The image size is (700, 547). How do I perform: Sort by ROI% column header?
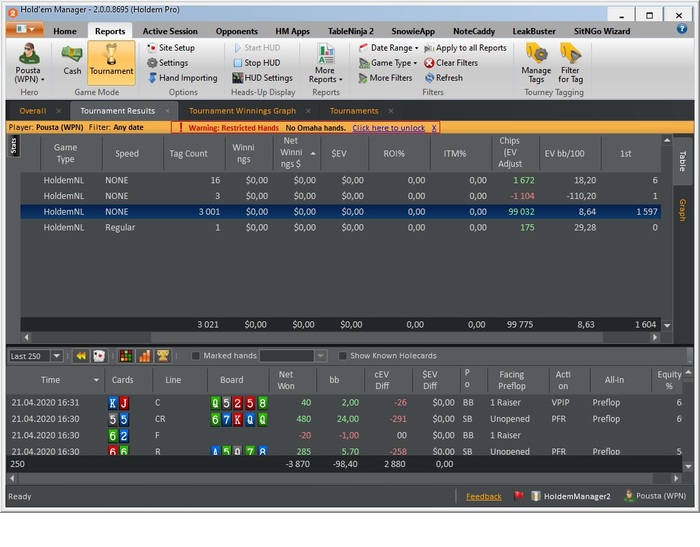click(x=399, y=153)
